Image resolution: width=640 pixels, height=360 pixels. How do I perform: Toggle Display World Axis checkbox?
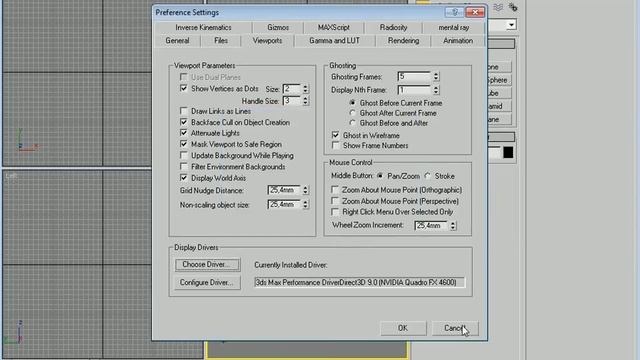[x=184, y=178]
